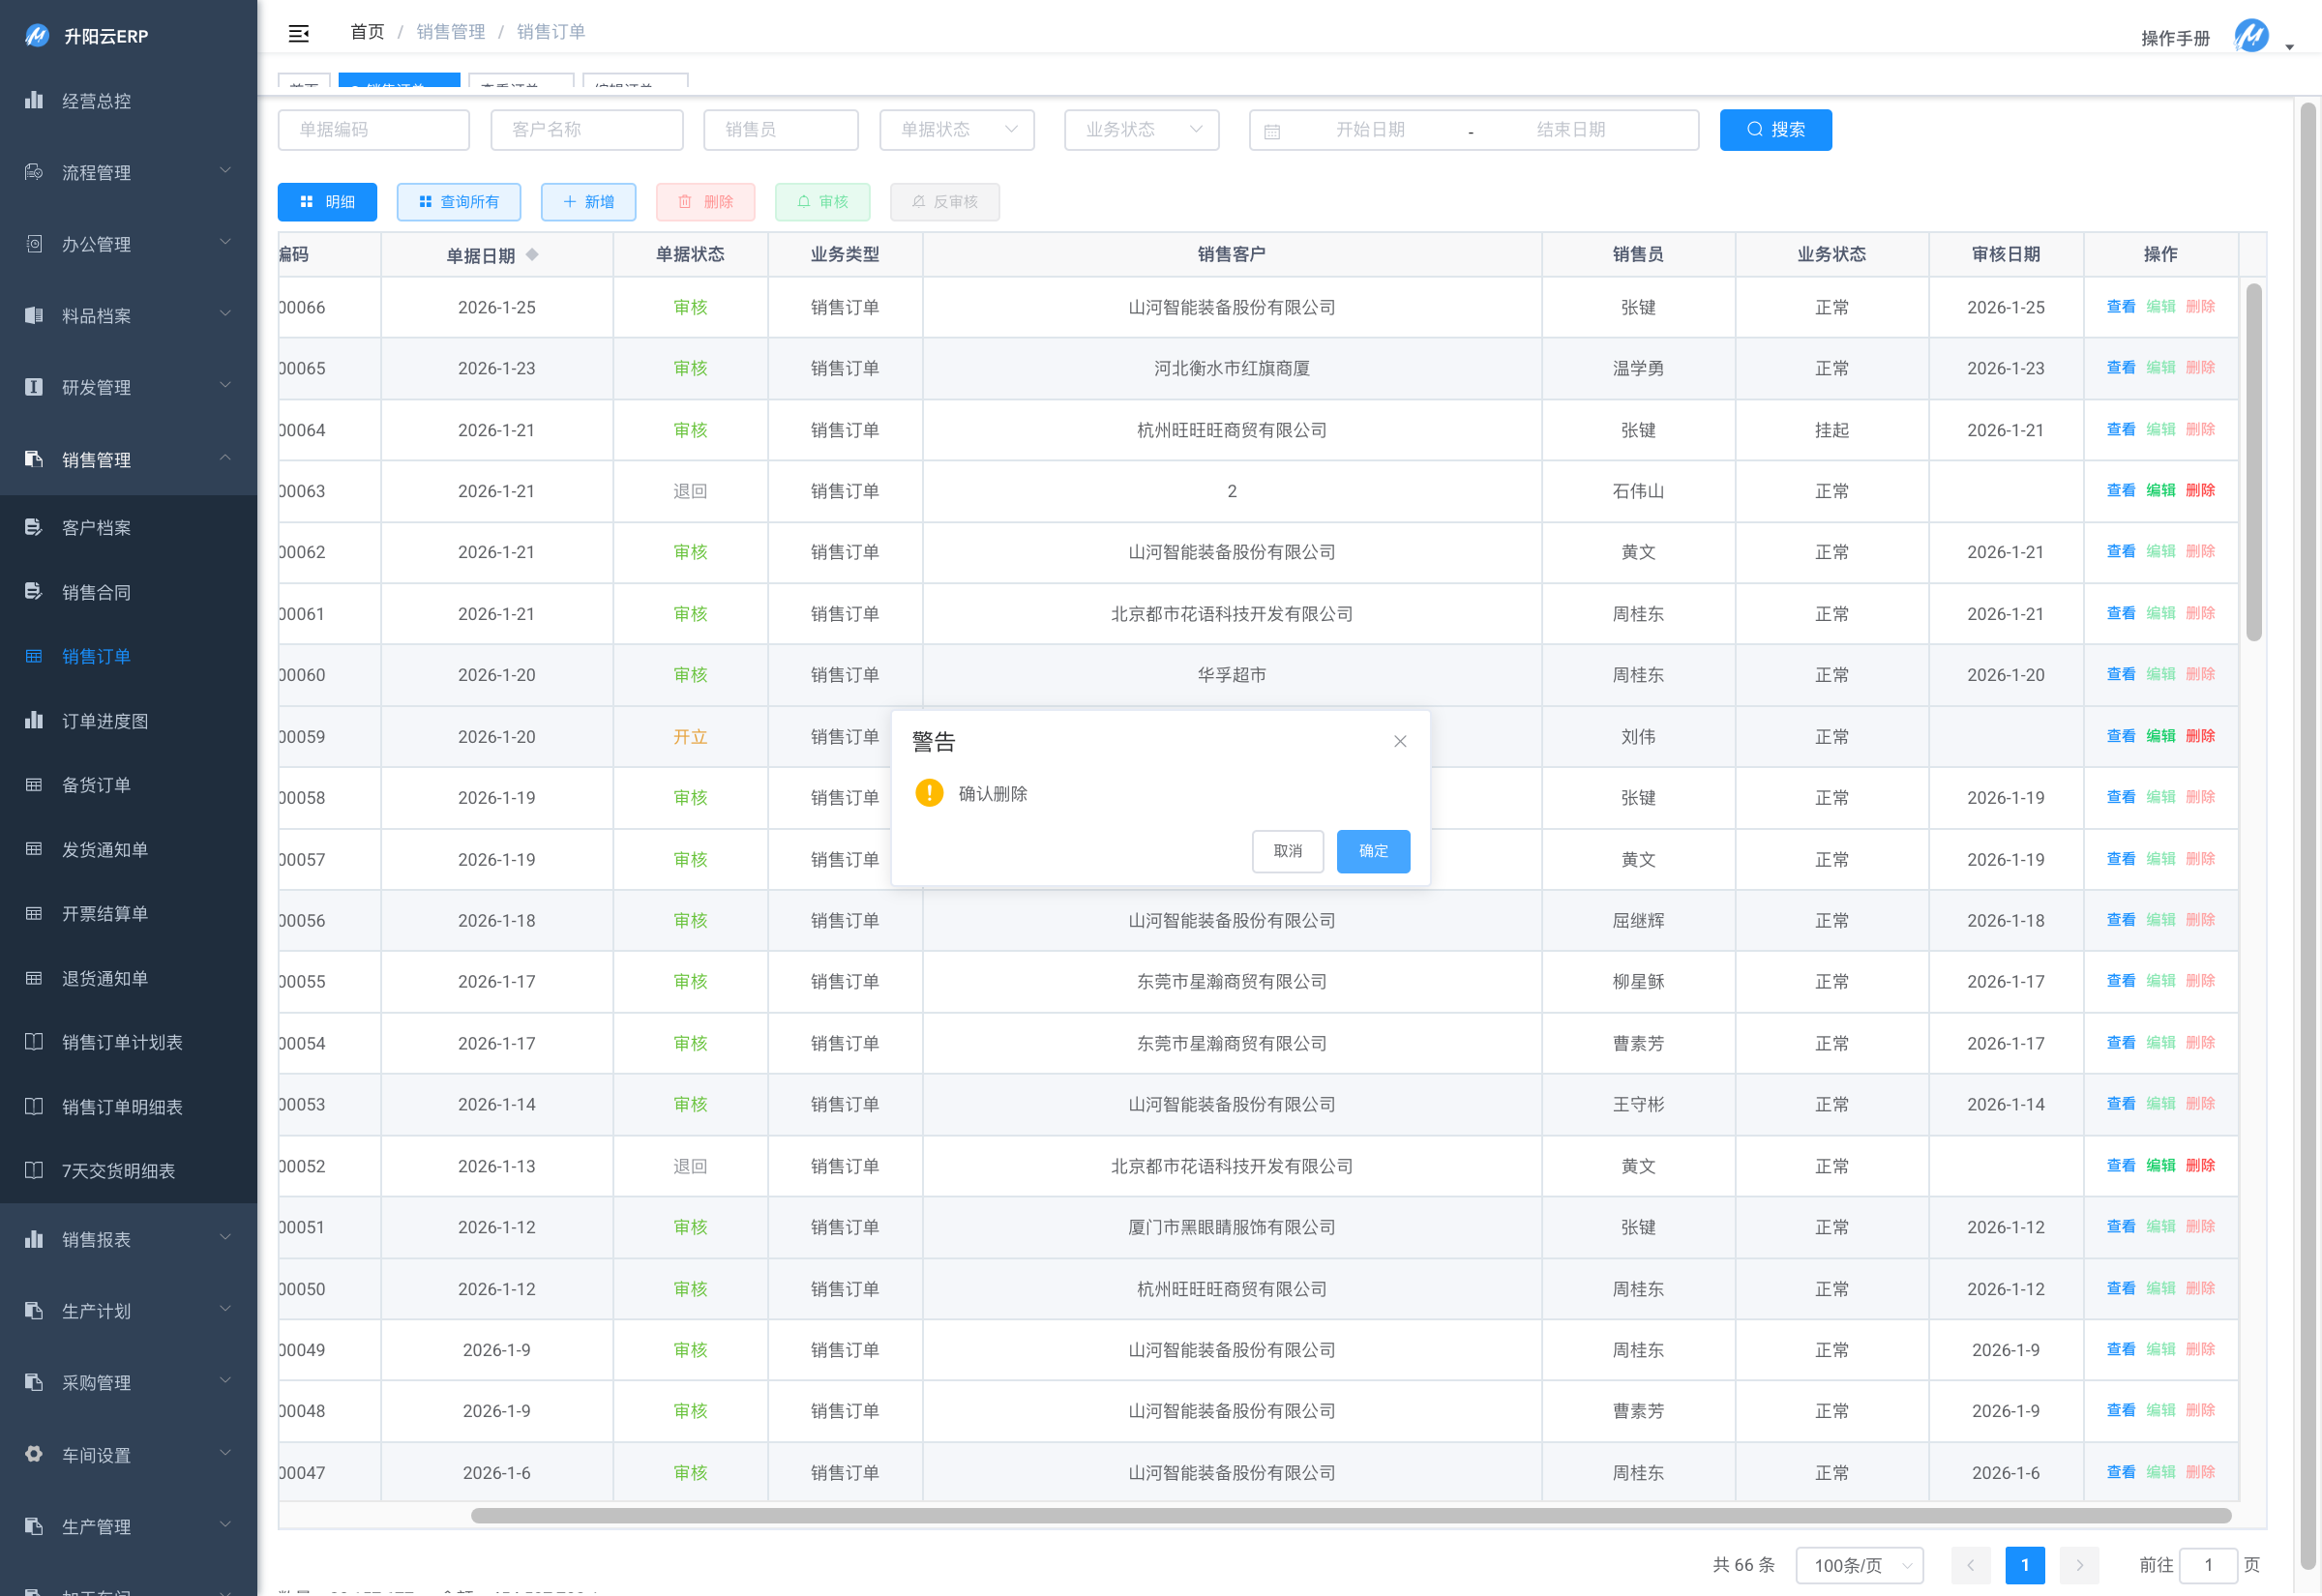Close the 警告 dialog with X icon
Image resolution: width=2322 pixels, height=1596 pixels.
click(x=1400, y=741)
